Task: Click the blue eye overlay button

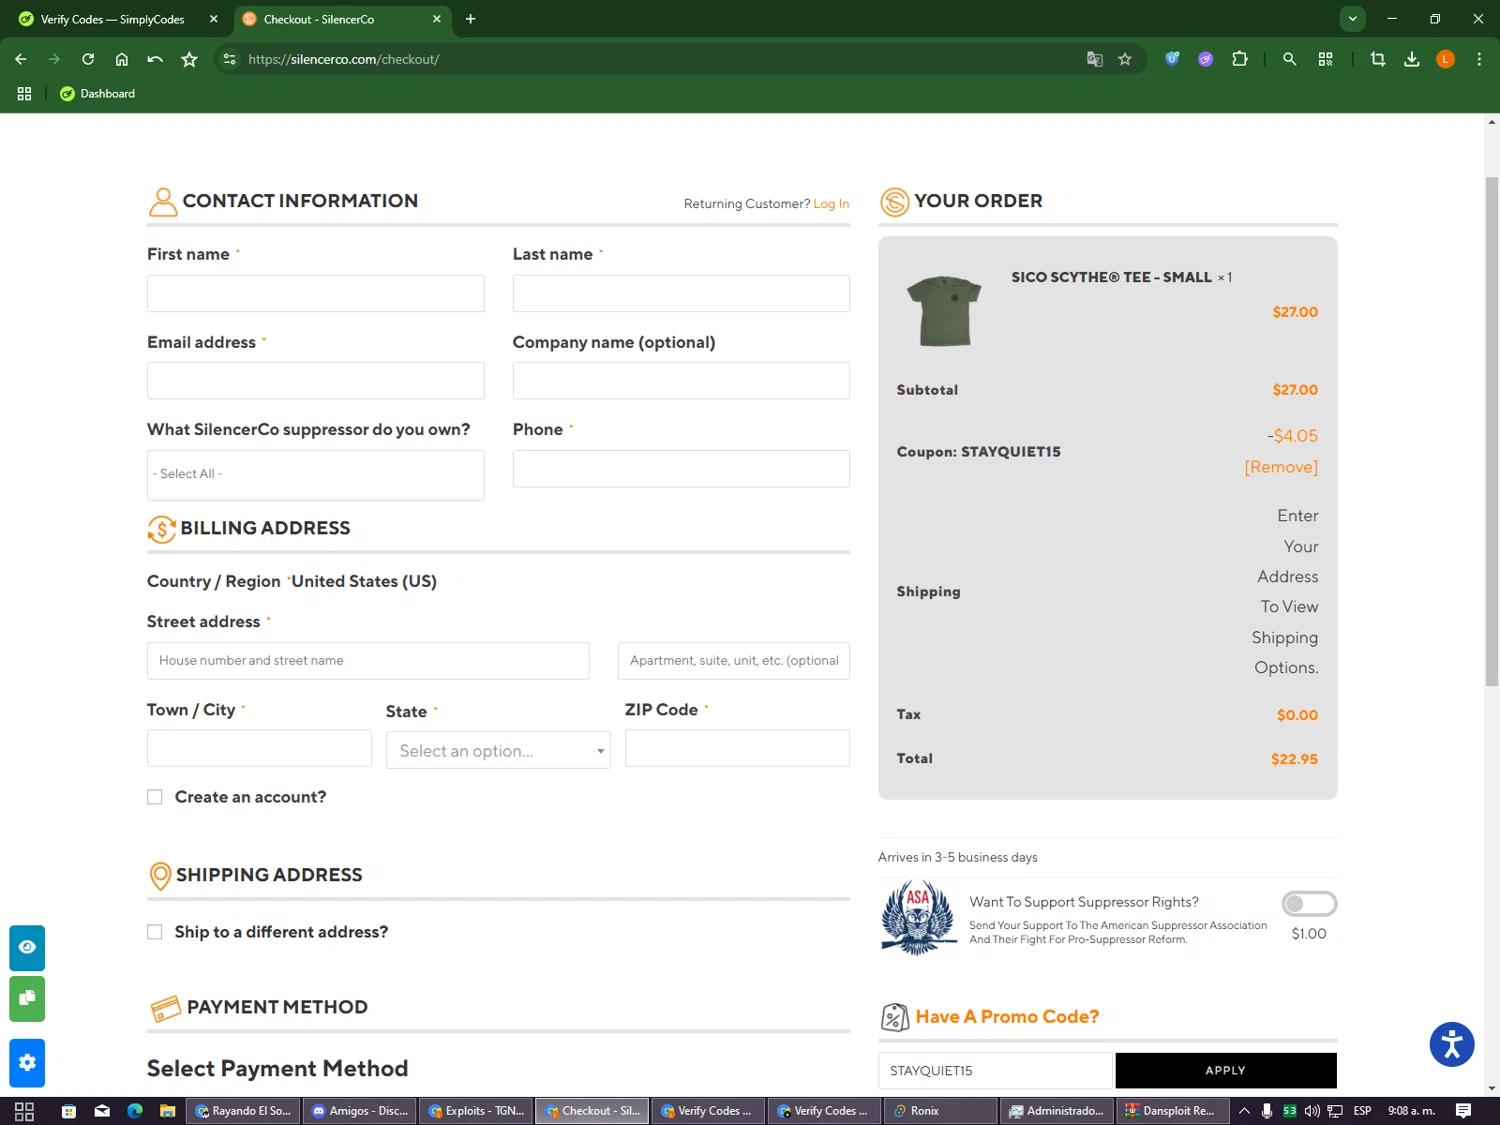Action: pos(27,947)
